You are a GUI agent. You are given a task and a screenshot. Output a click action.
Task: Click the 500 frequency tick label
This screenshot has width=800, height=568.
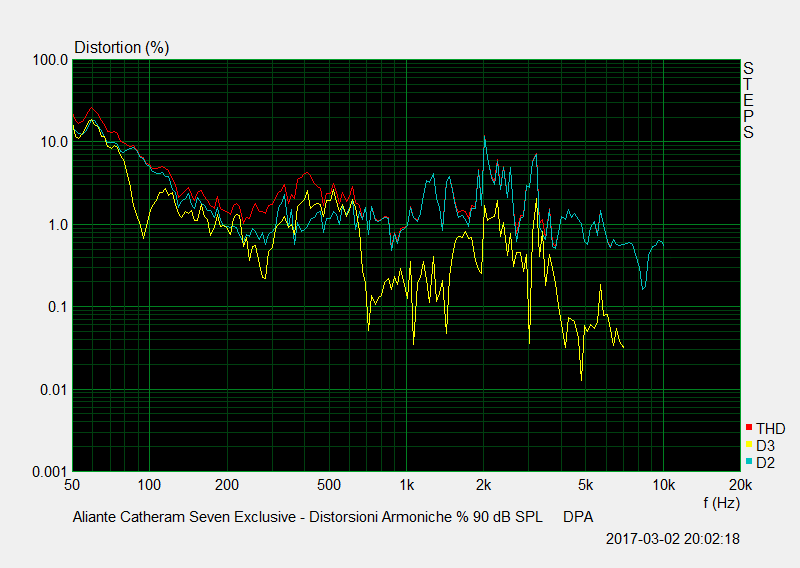329,485
